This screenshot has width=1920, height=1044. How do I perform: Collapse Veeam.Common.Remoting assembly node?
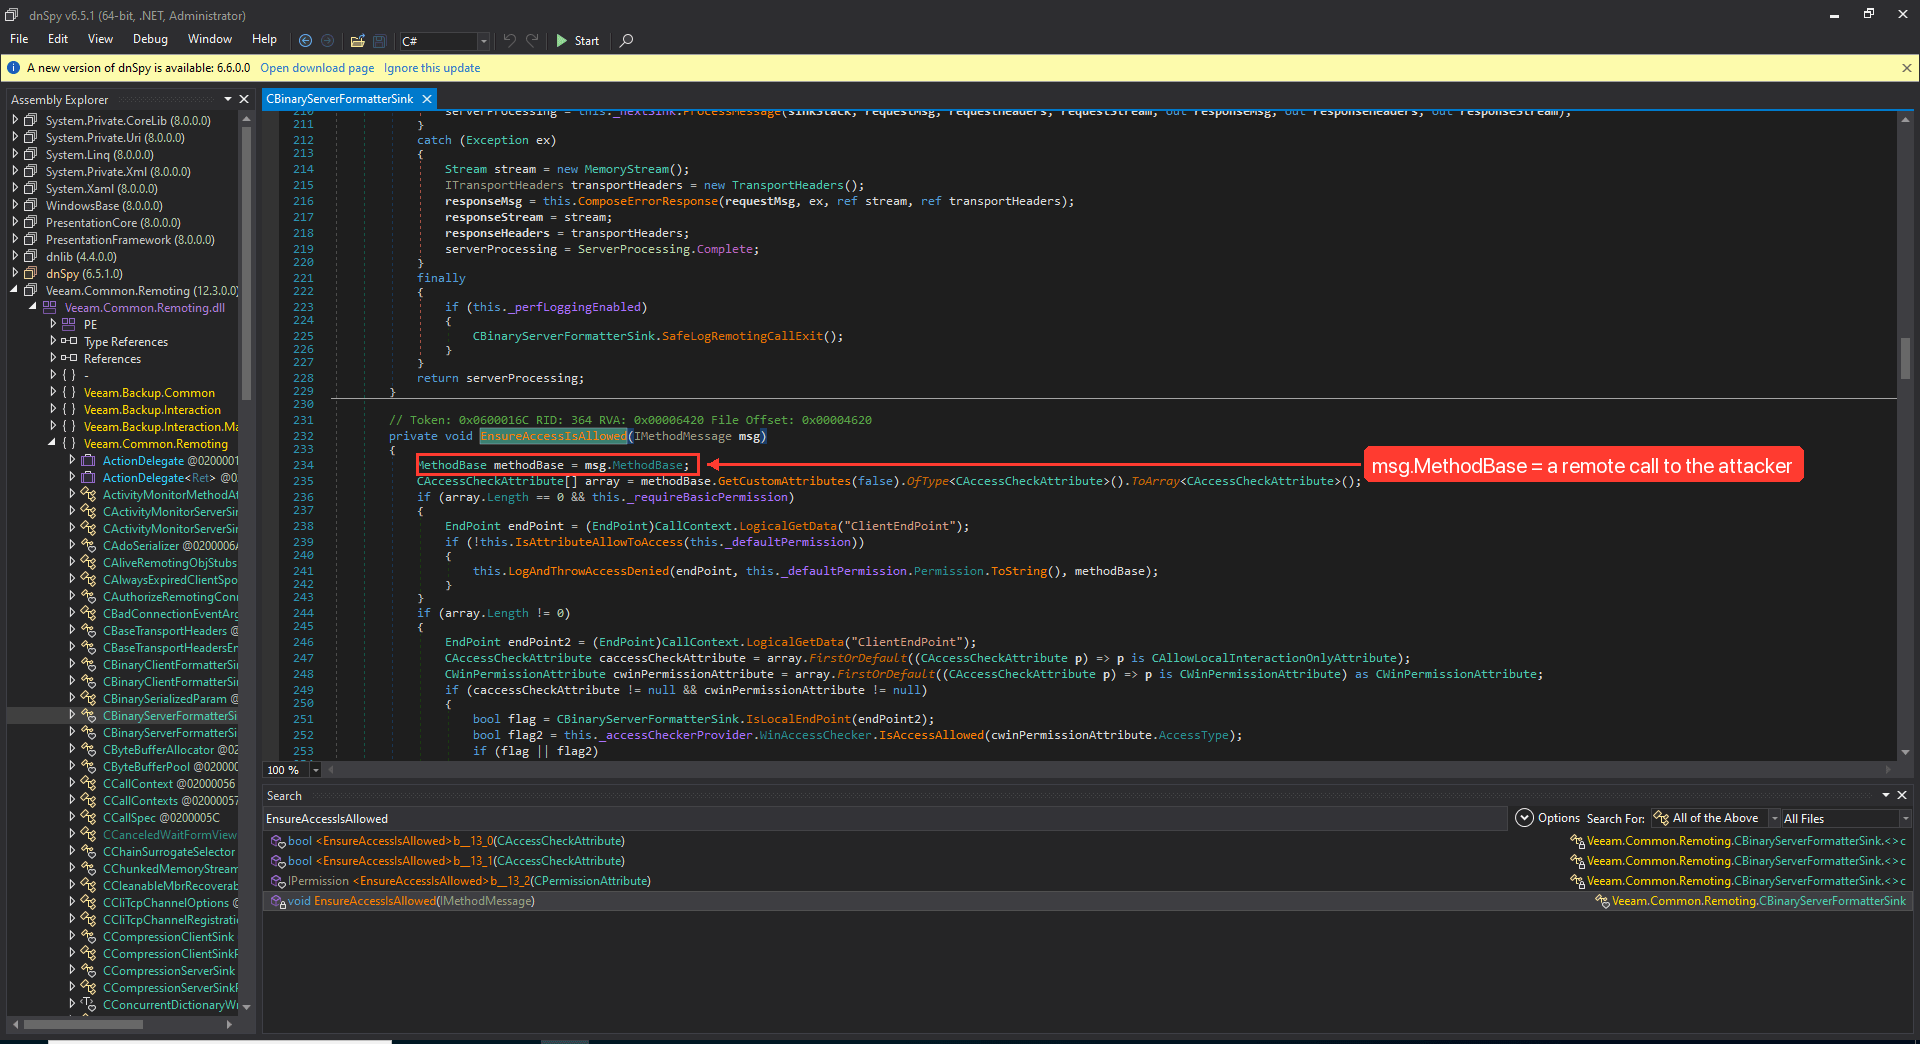click(x=15, y=290)
